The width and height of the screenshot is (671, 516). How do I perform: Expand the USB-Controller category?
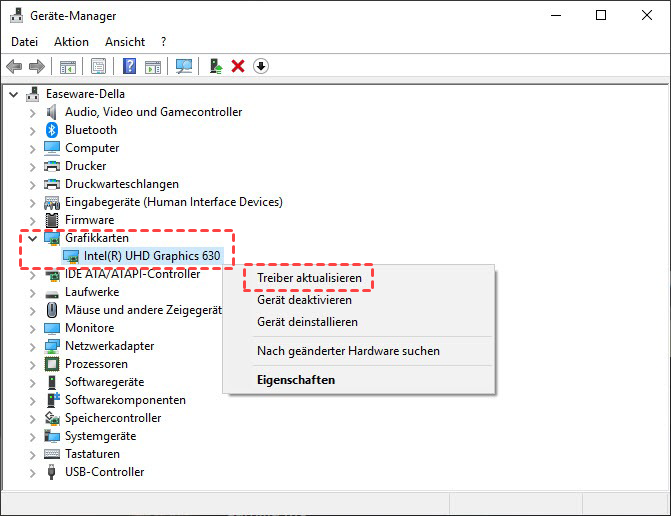(x=33, y=473)
